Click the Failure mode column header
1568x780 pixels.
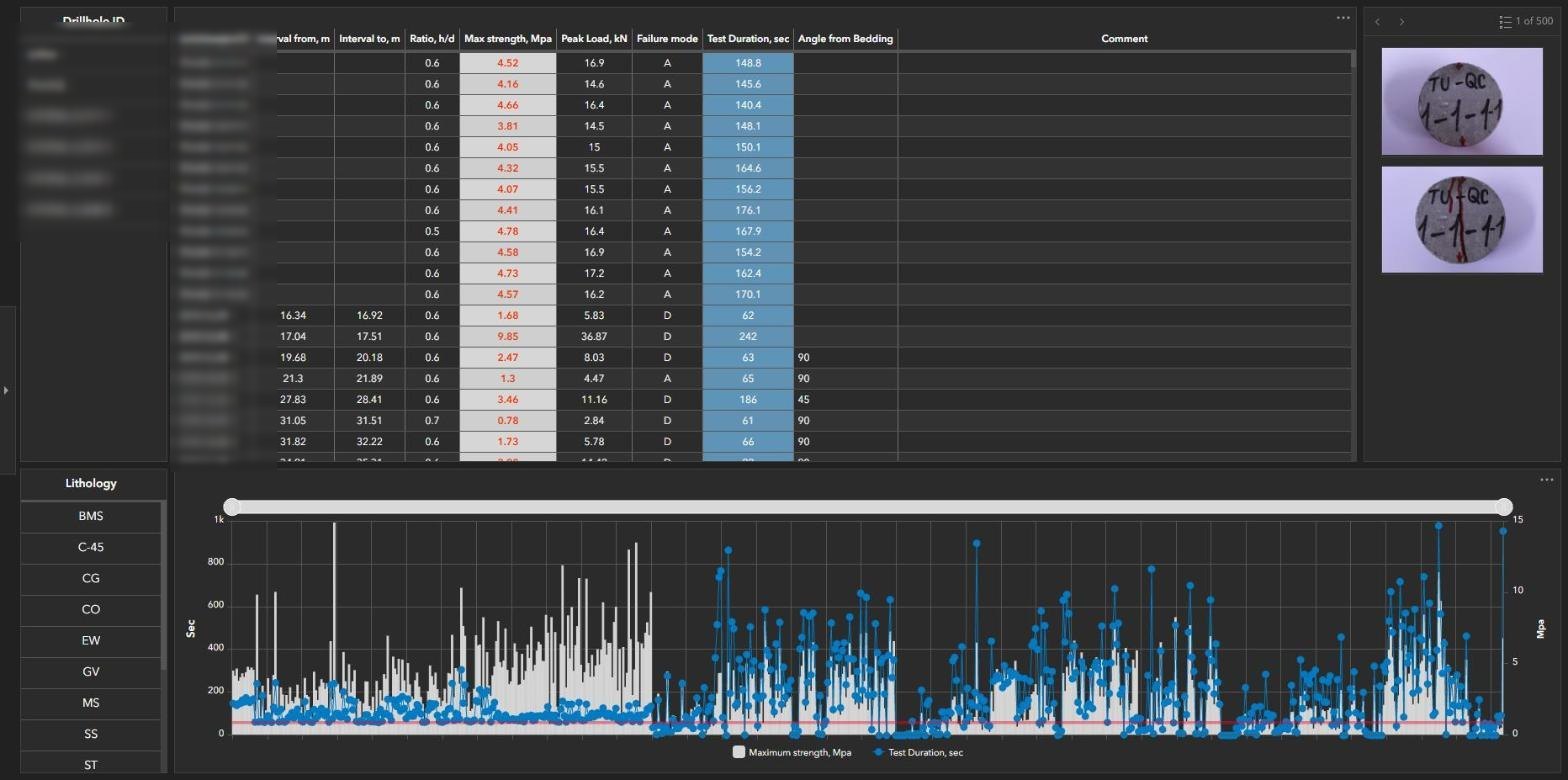tap(667, 39)
